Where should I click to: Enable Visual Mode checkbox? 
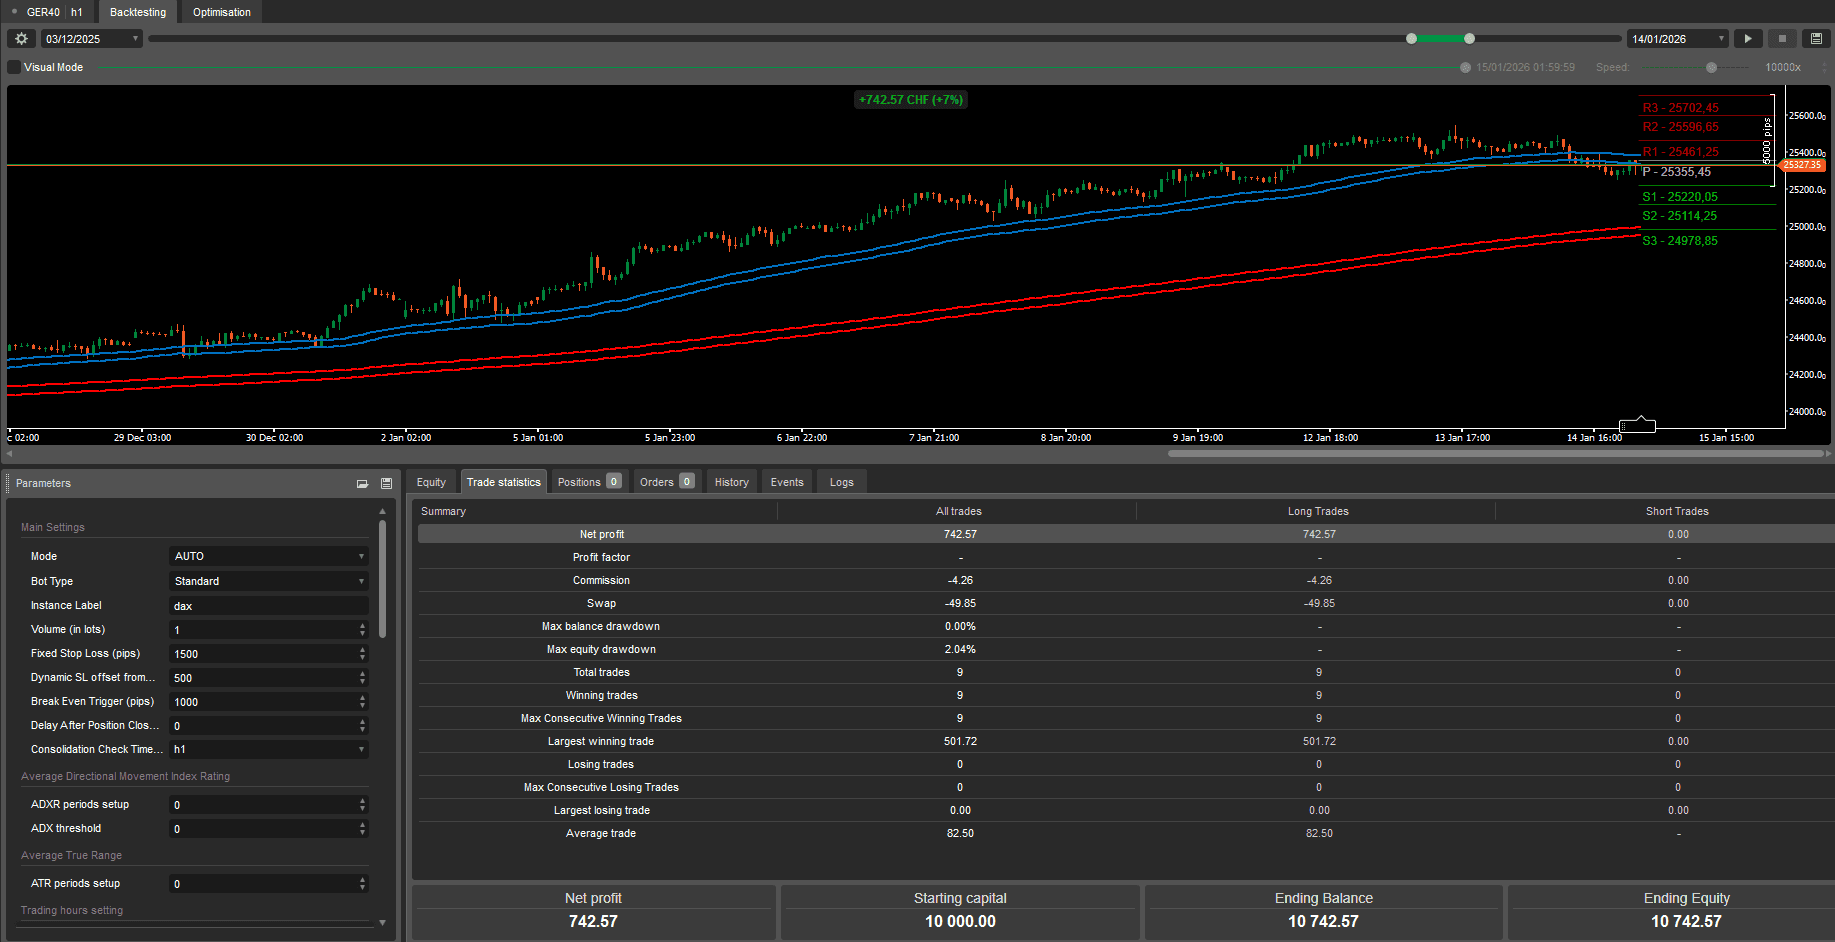pos(14,67)
